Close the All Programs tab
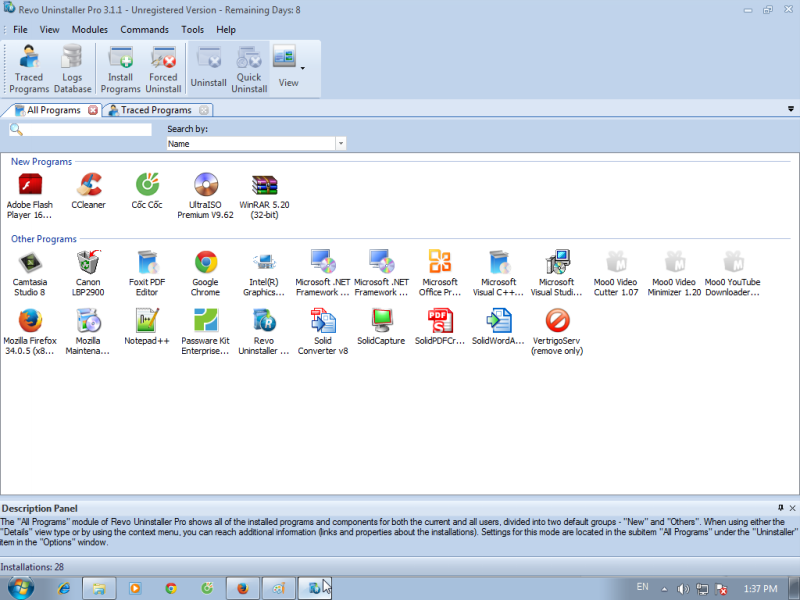 pyautogui.click(x=93, y=110)
